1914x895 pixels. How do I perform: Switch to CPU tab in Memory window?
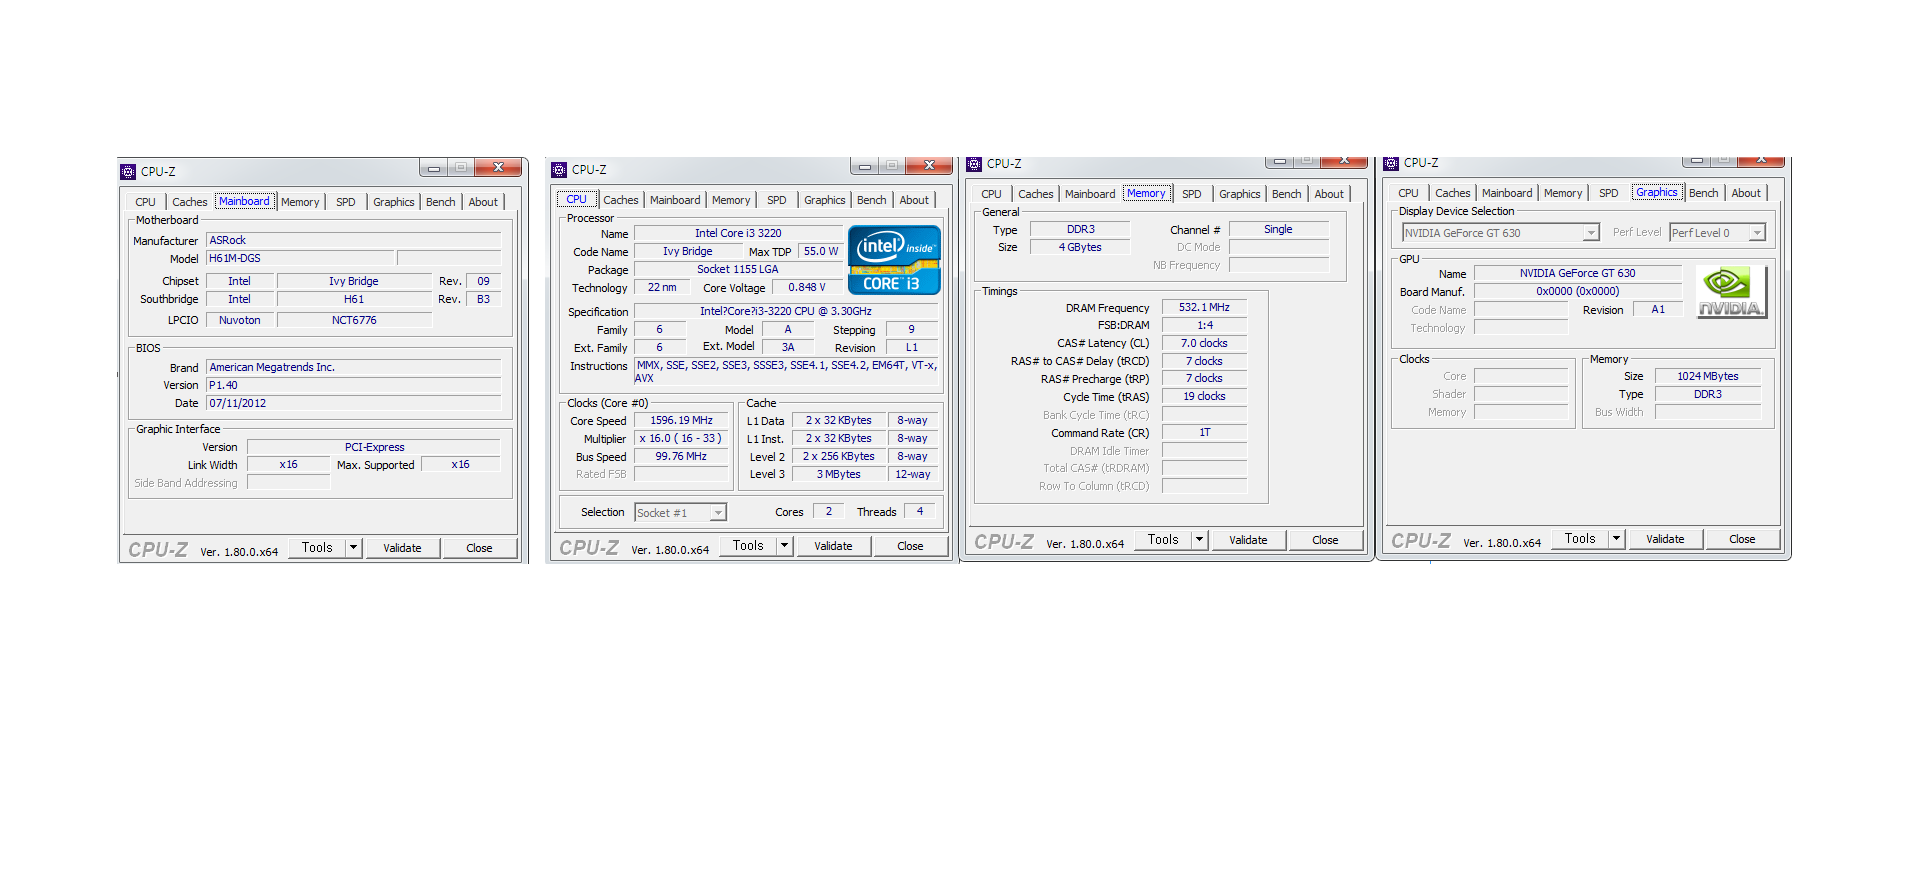(991, 194)
